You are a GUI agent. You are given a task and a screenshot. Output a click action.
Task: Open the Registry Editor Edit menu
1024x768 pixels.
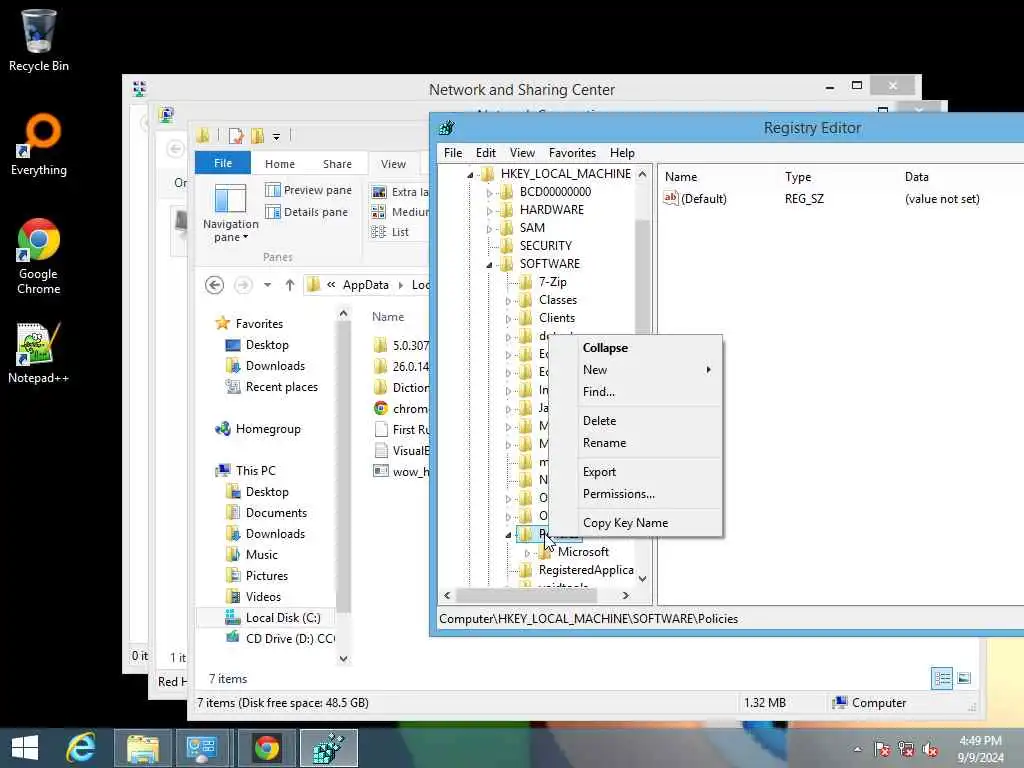pos(485,153)
